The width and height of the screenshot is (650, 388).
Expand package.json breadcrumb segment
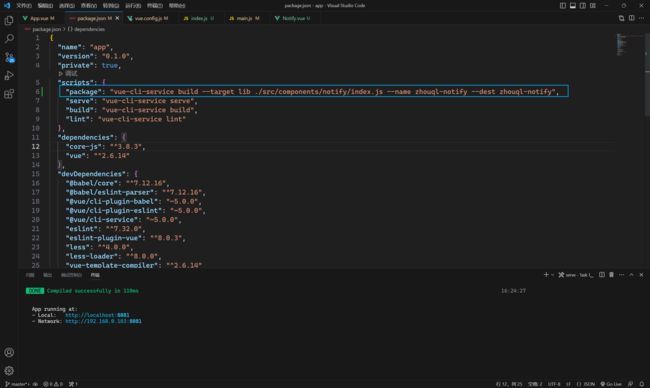(x=43, y=29)
